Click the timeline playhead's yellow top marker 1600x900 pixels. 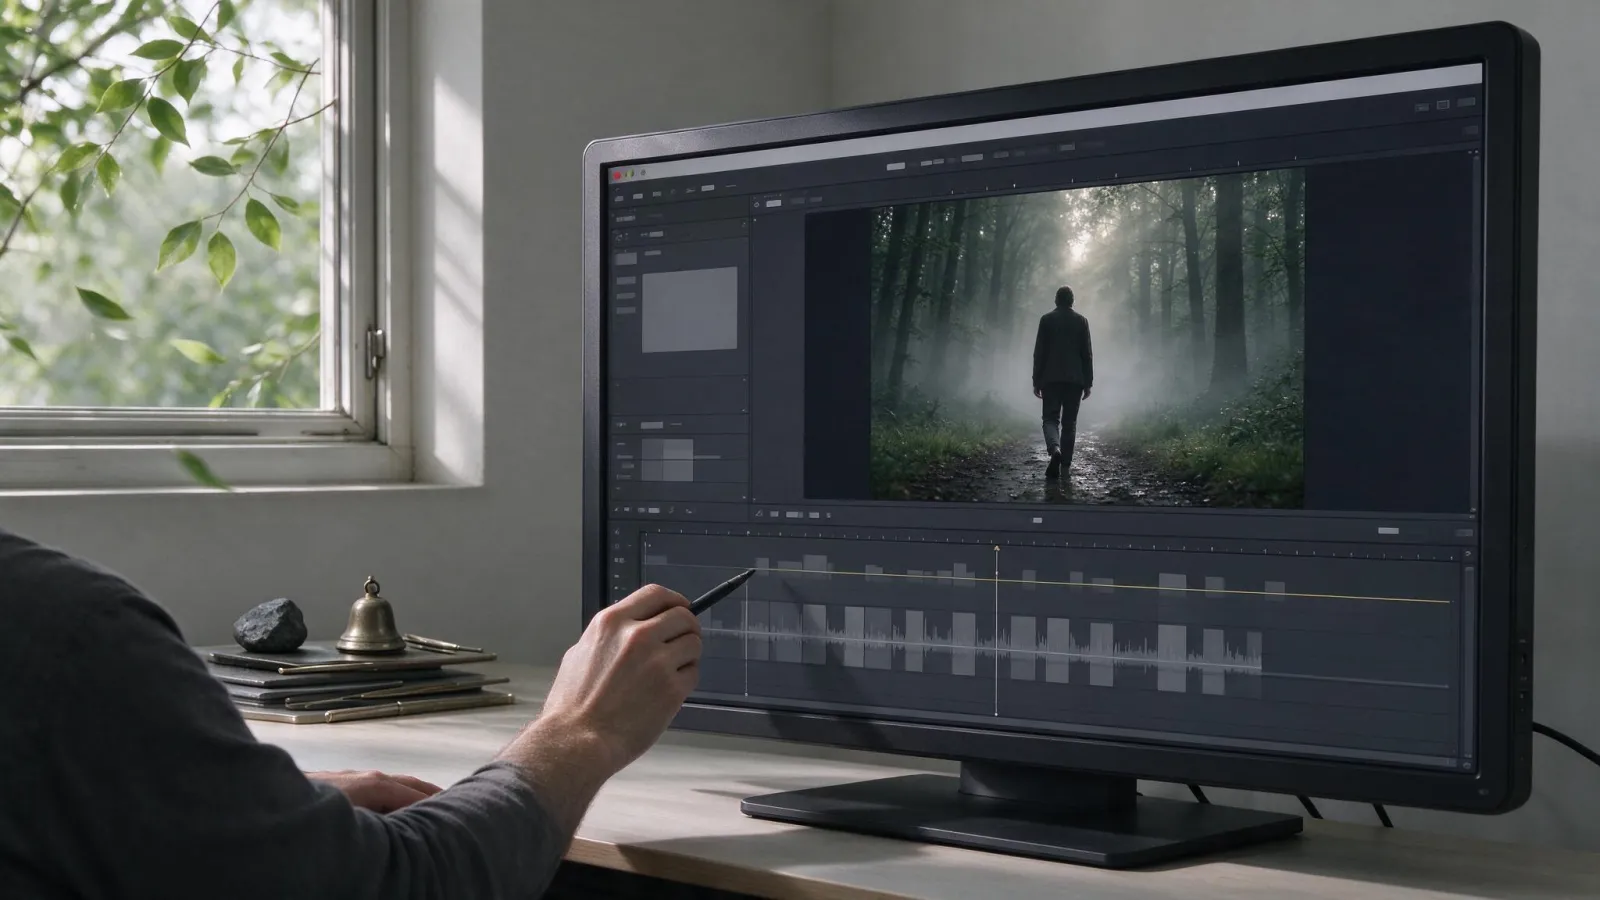(997, 548)
